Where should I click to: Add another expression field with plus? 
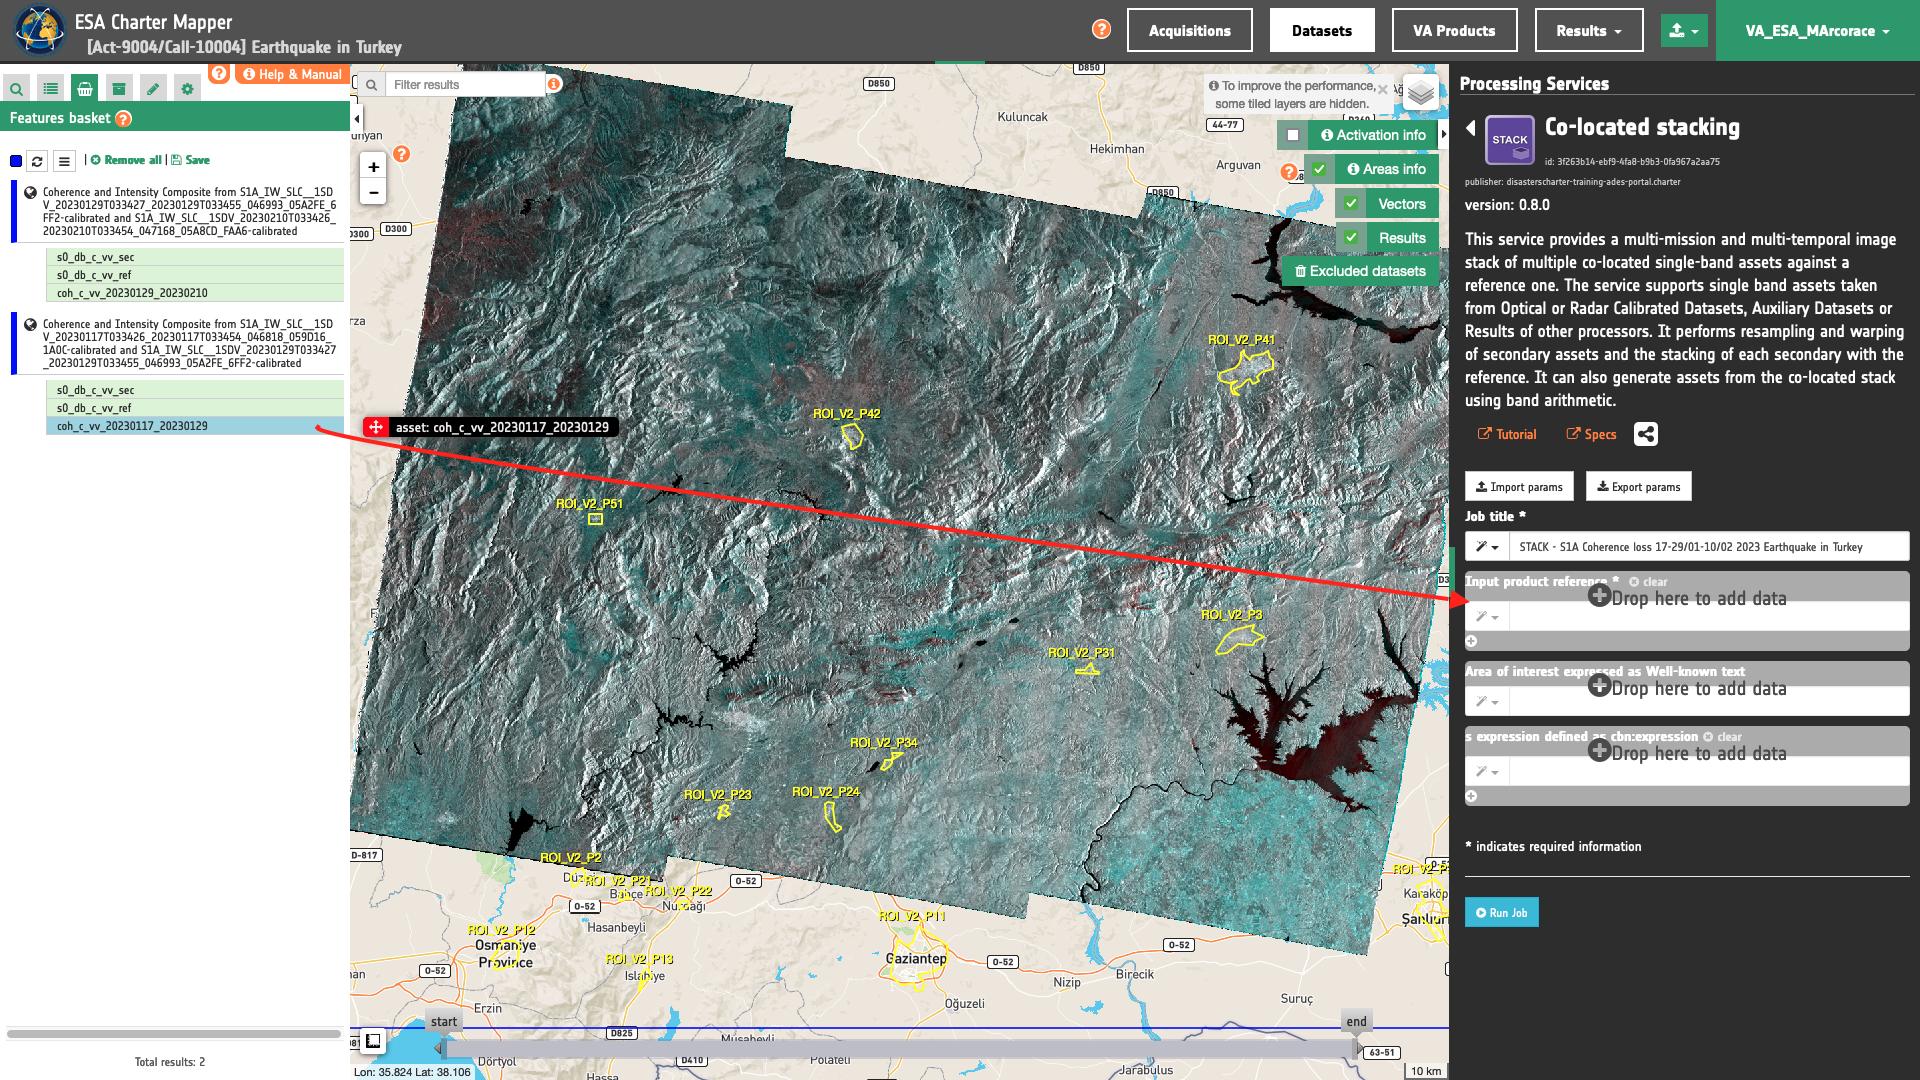(1471, 796)
